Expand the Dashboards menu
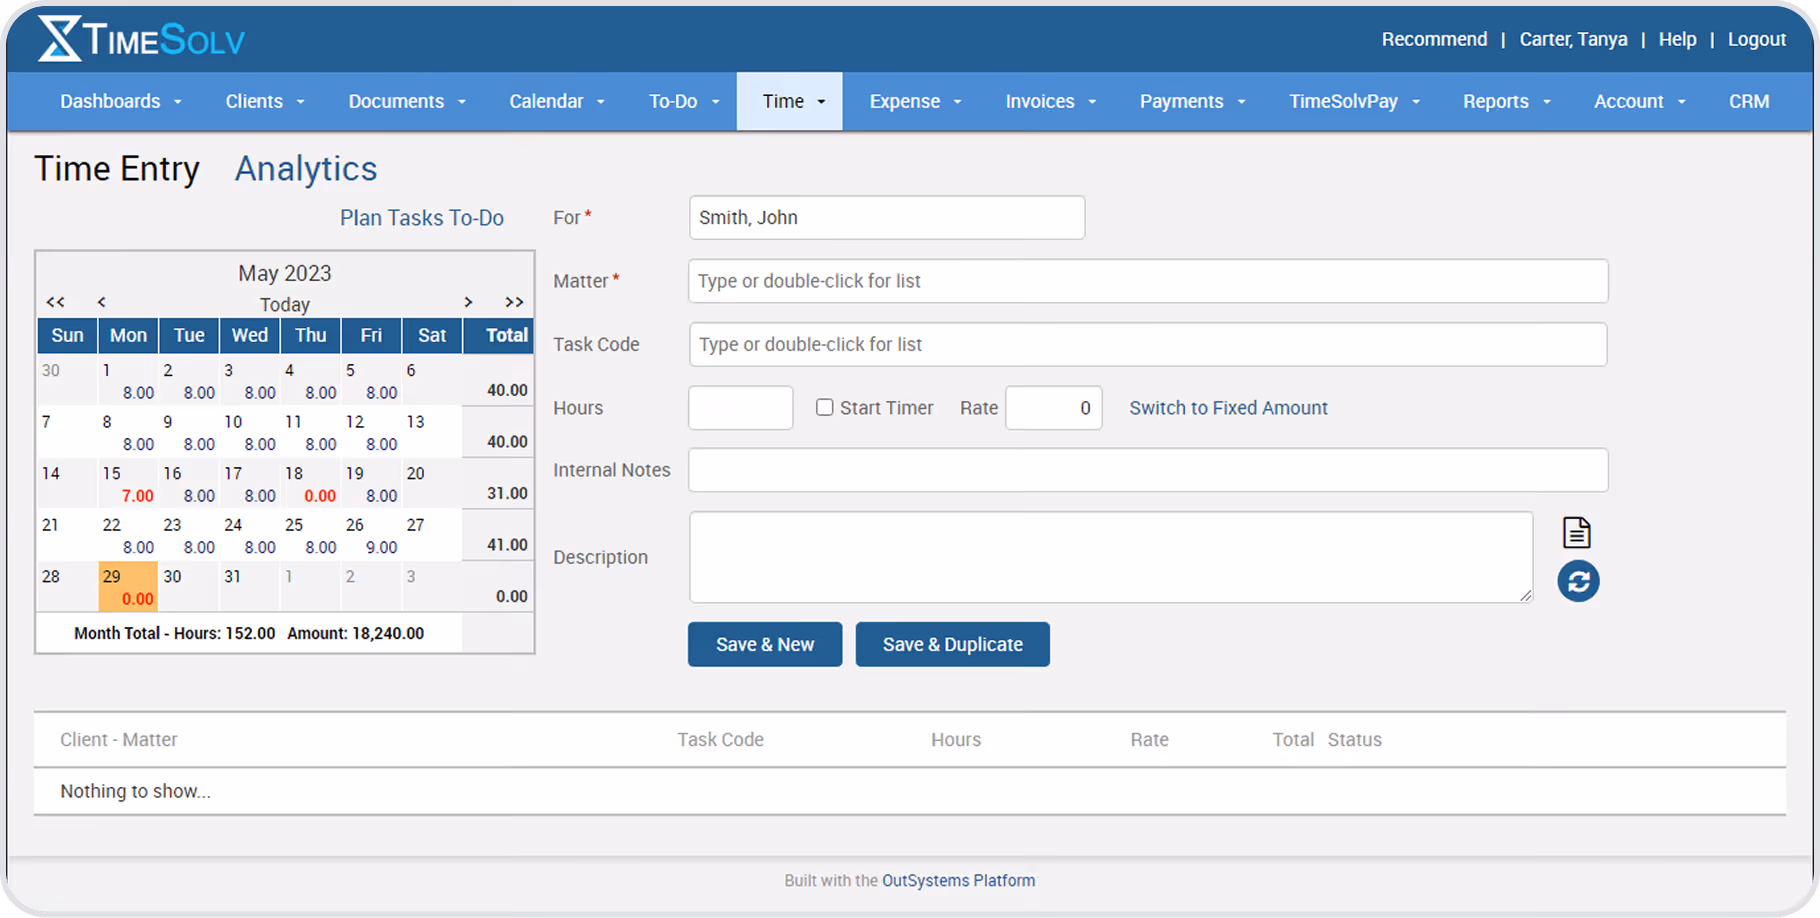This screenshot has width=1820, height=918. [x=121, y=101]
